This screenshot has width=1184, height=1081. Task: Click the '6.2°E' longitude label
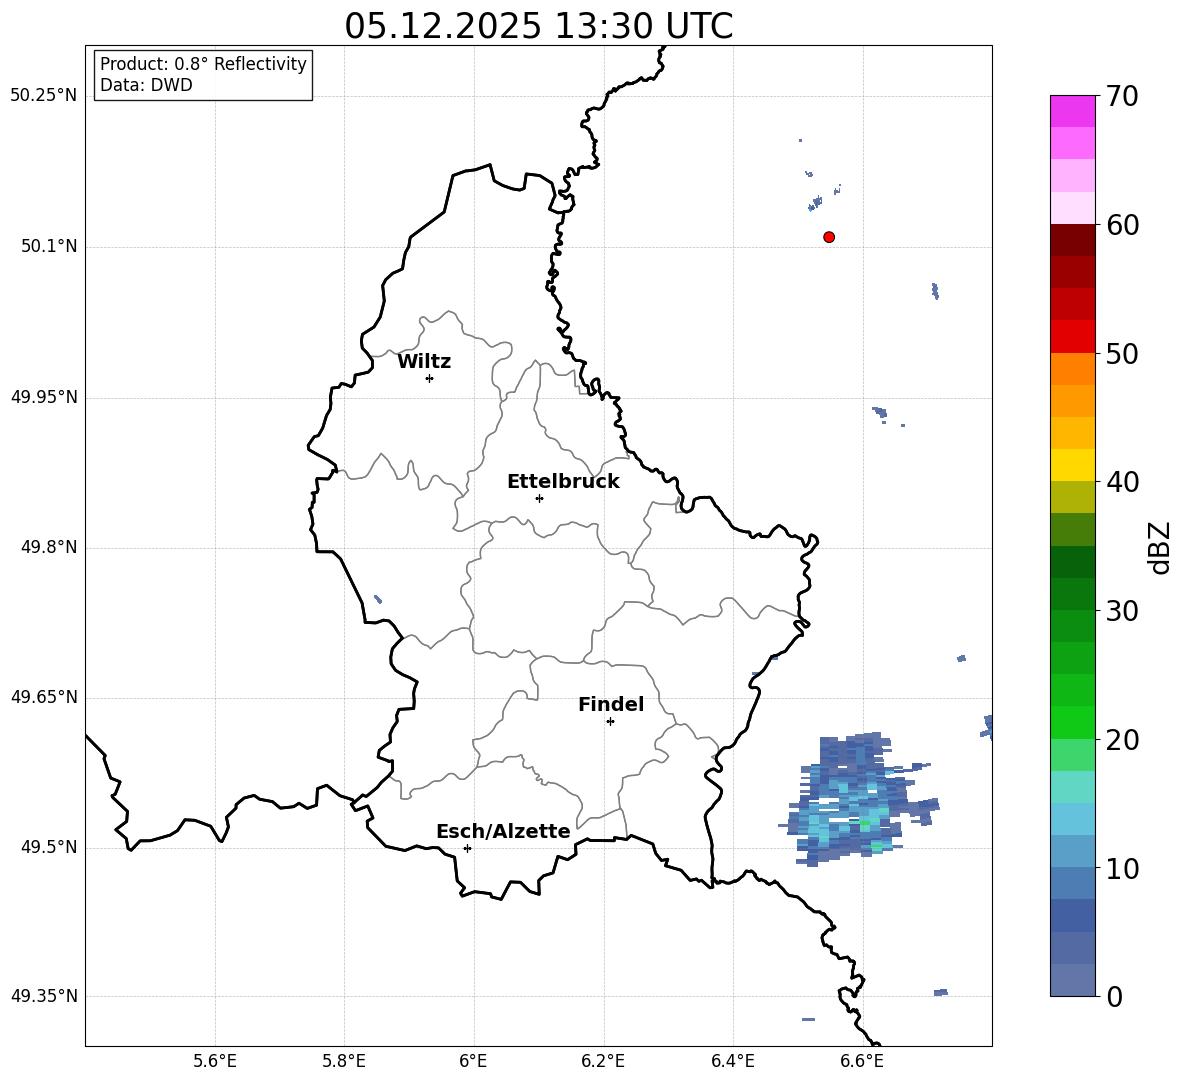point(603,1061)
